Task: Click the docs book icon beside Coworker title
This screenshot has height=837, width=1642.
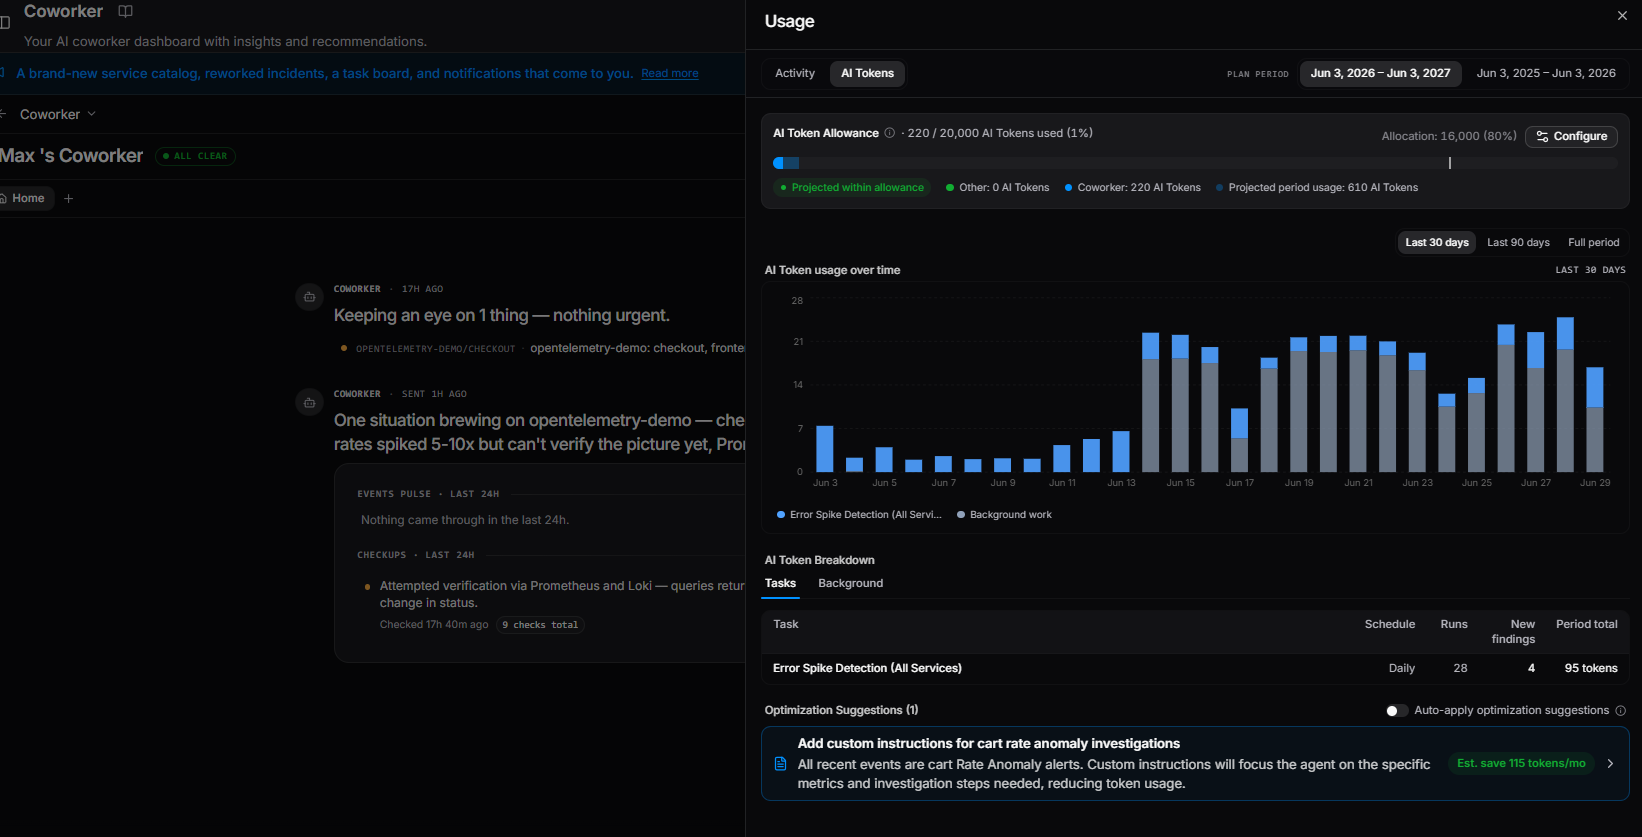Action: (125, 11)
